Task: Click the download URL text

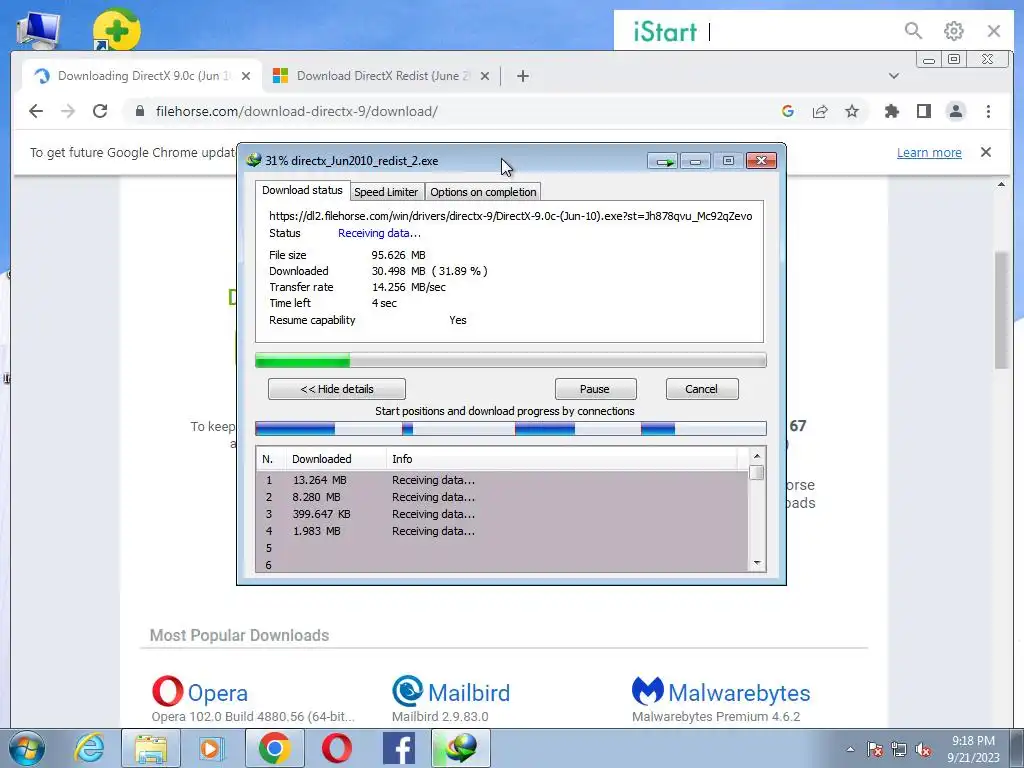Action: pos(510,216)
